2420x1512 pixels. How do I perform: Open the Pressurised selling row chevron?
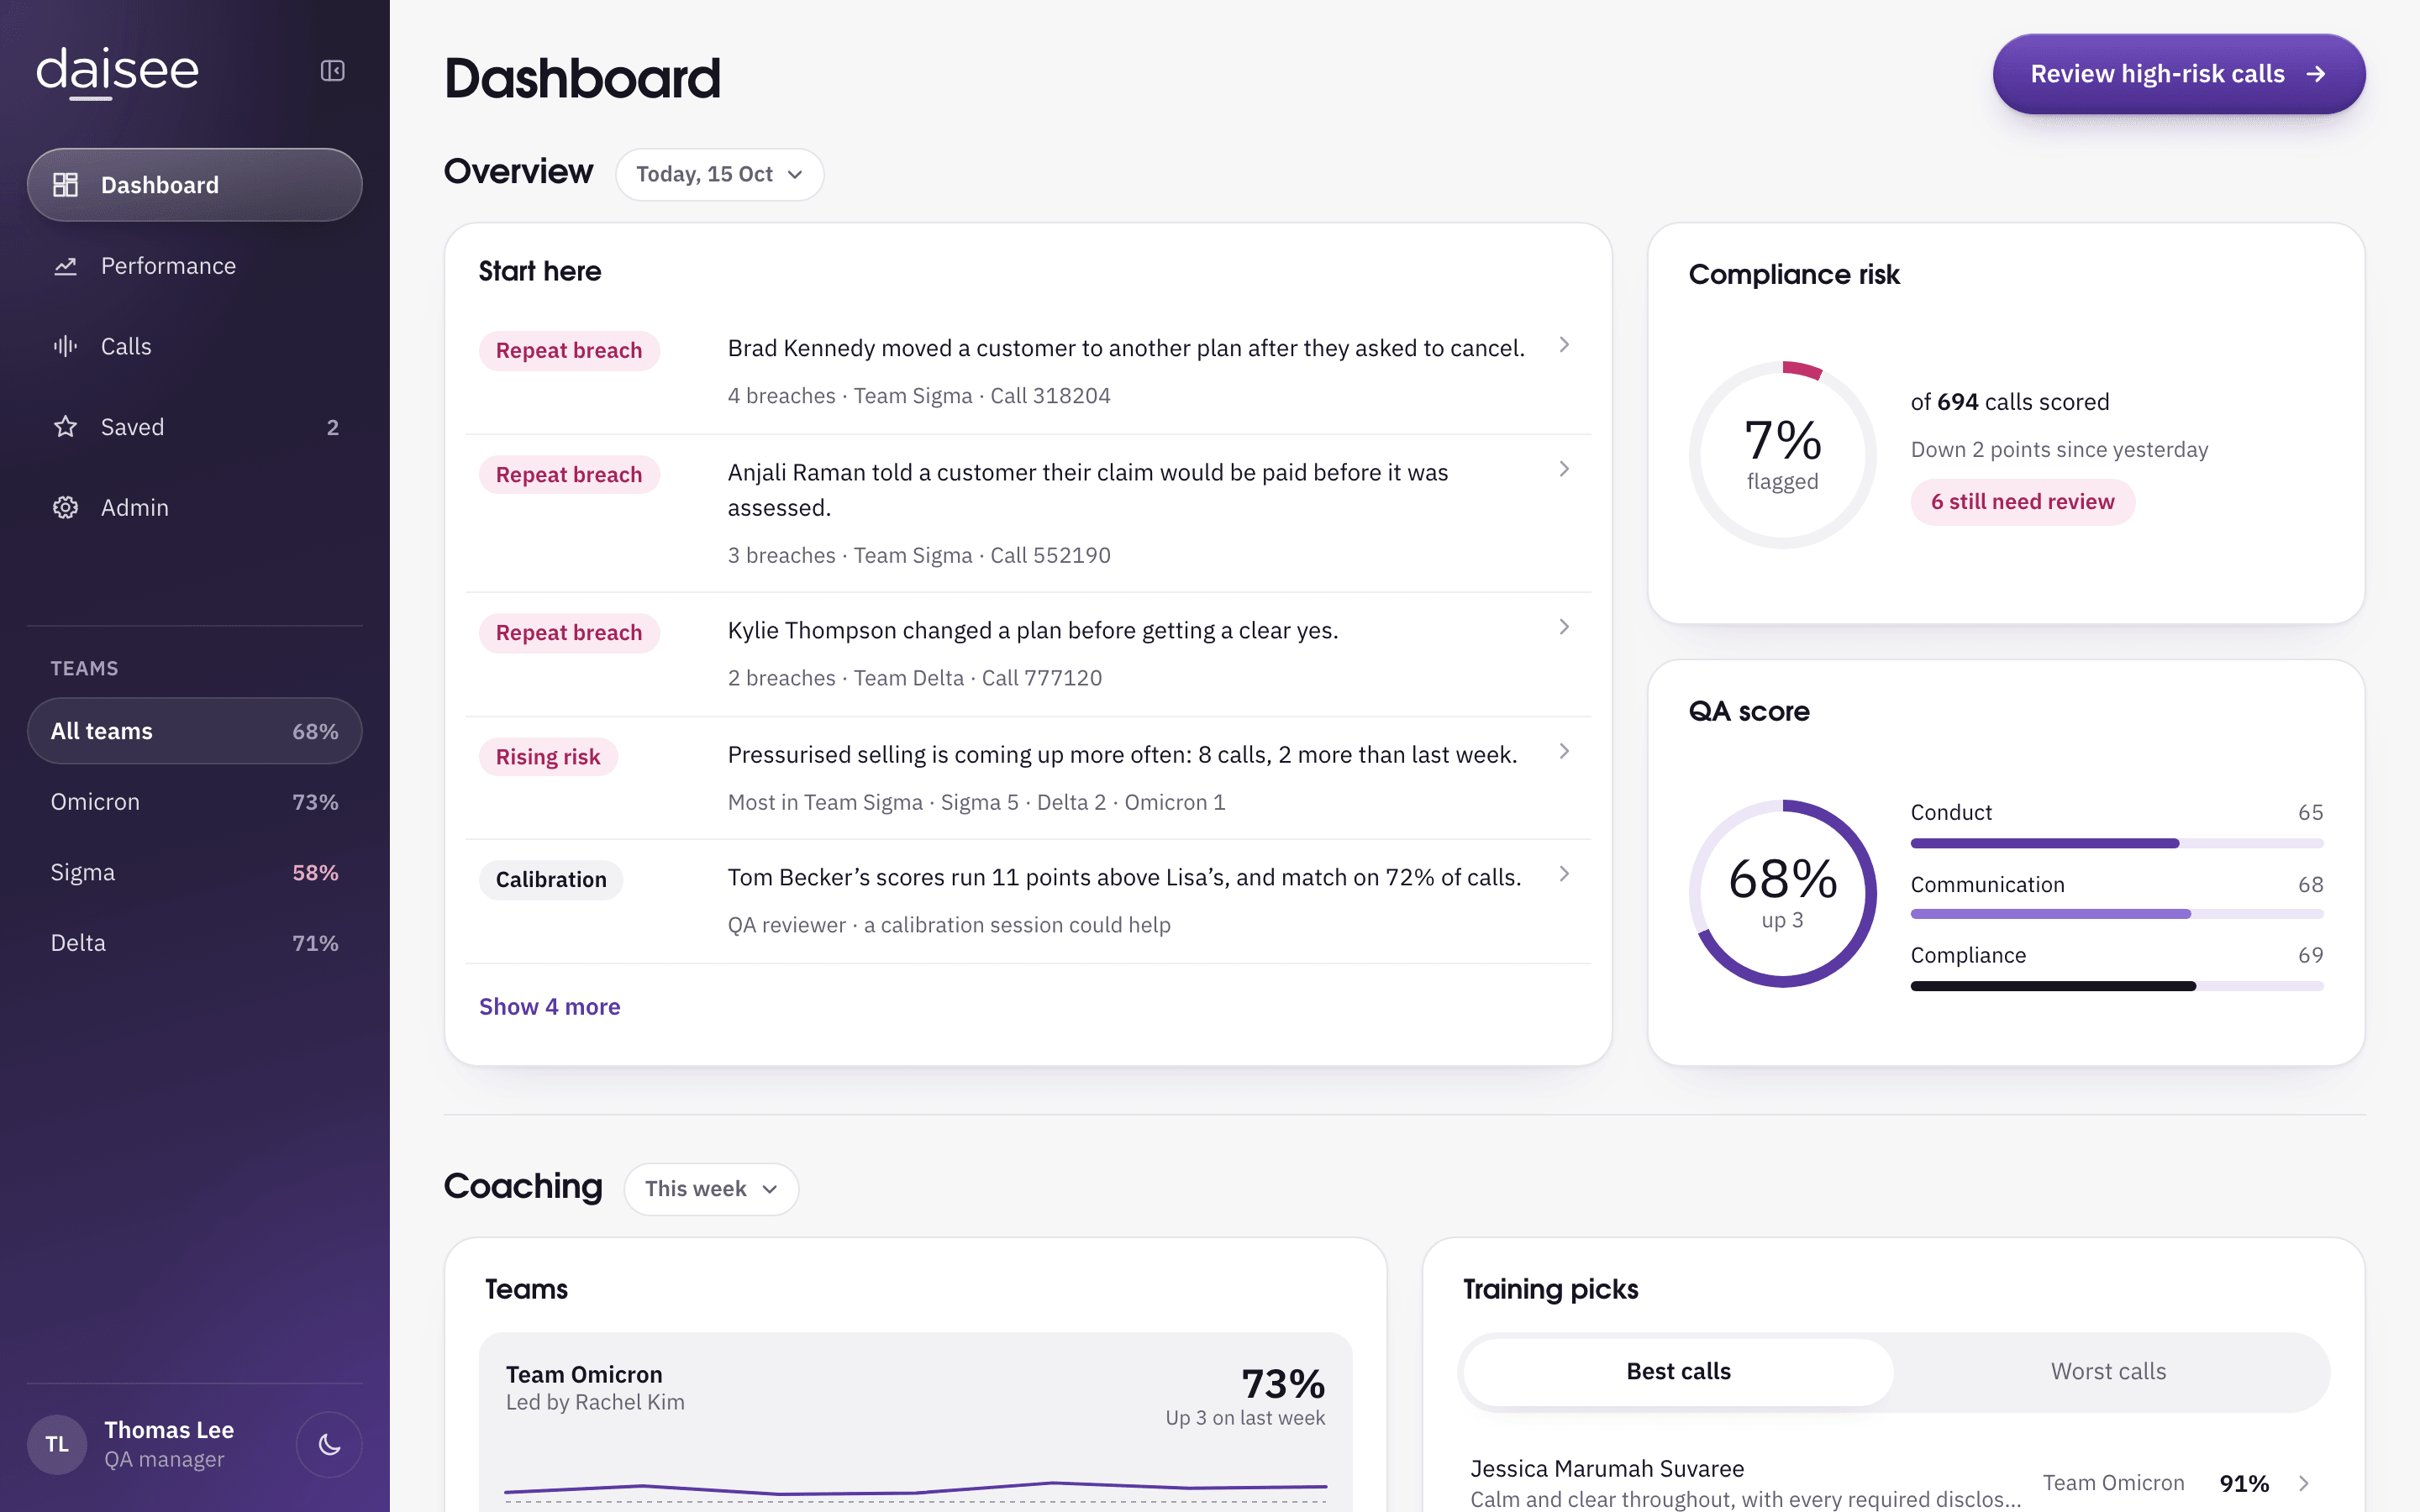click(x=1564, y=751)
